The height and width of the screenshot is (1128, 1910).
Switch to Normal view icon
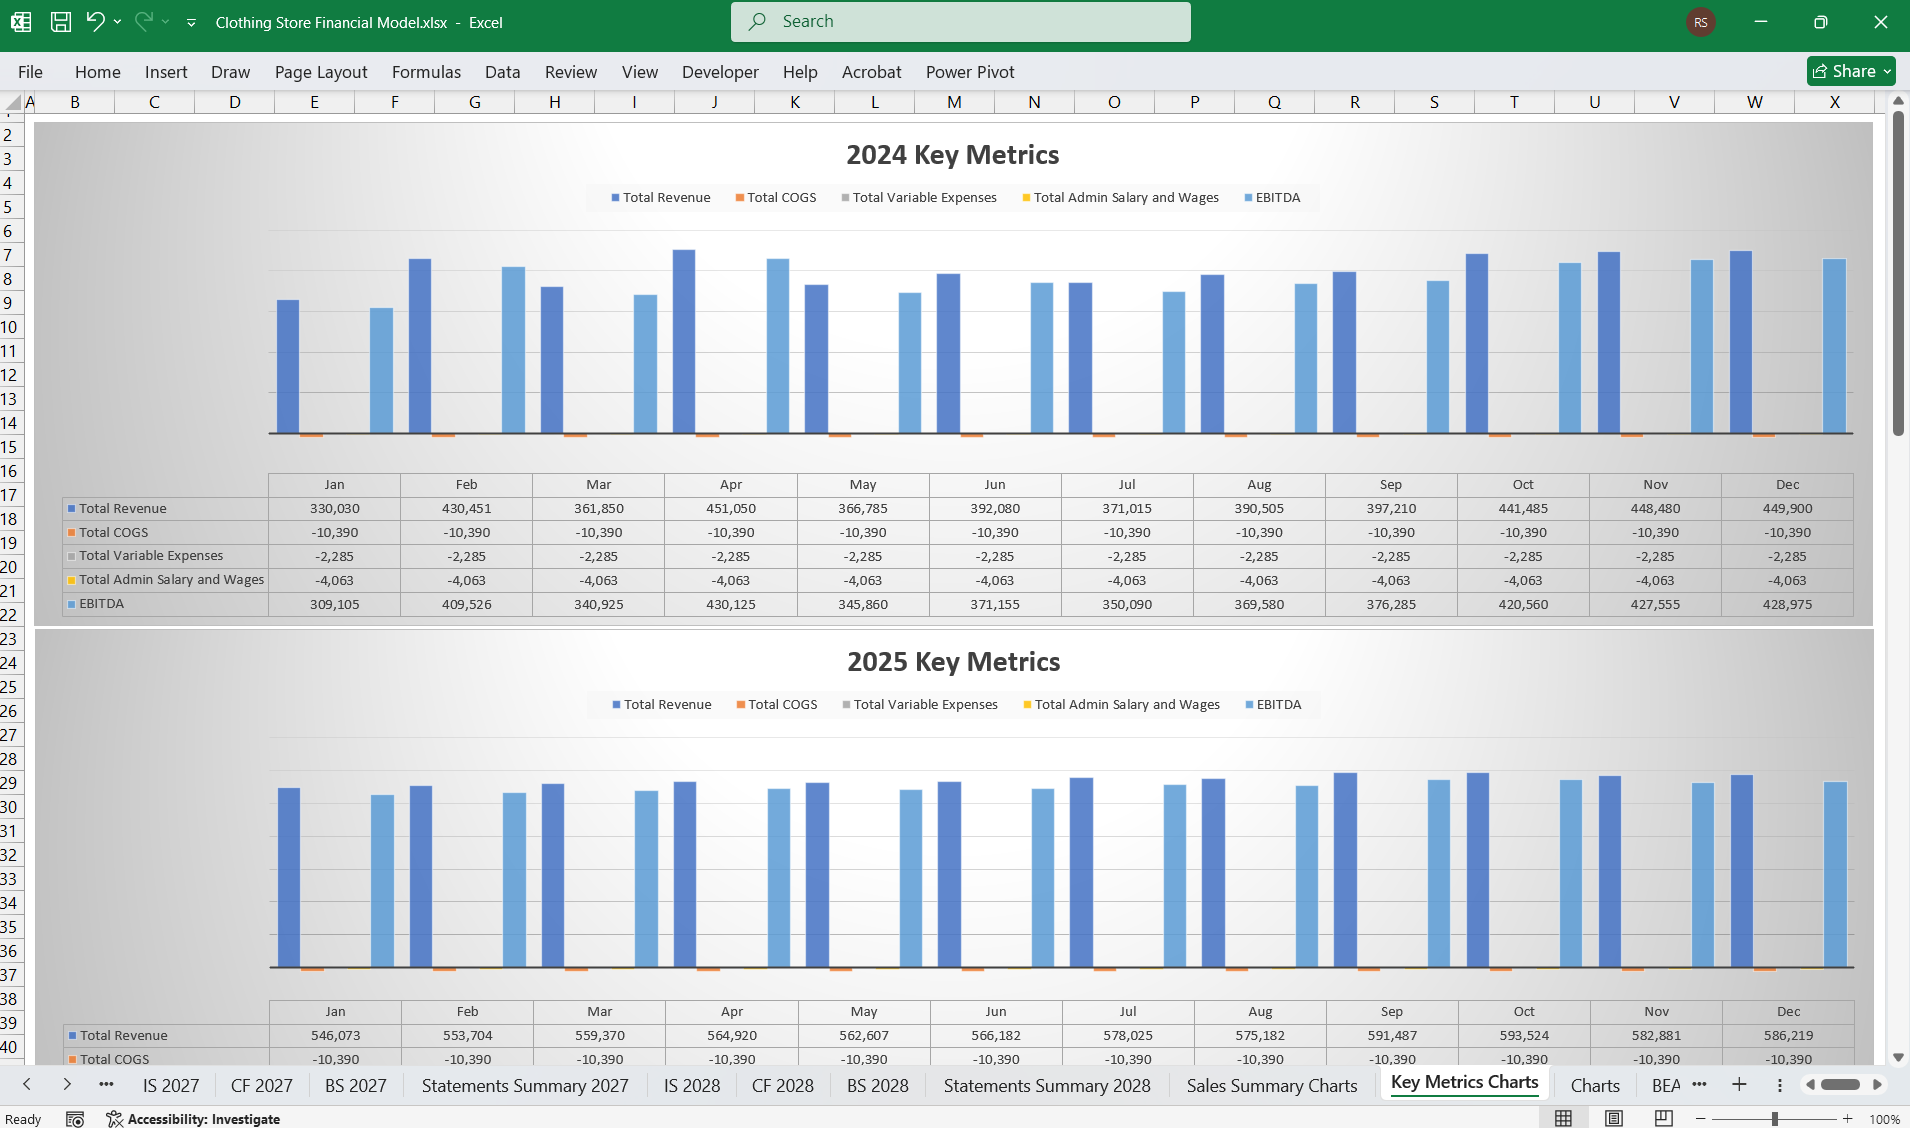[1563, 1119]
